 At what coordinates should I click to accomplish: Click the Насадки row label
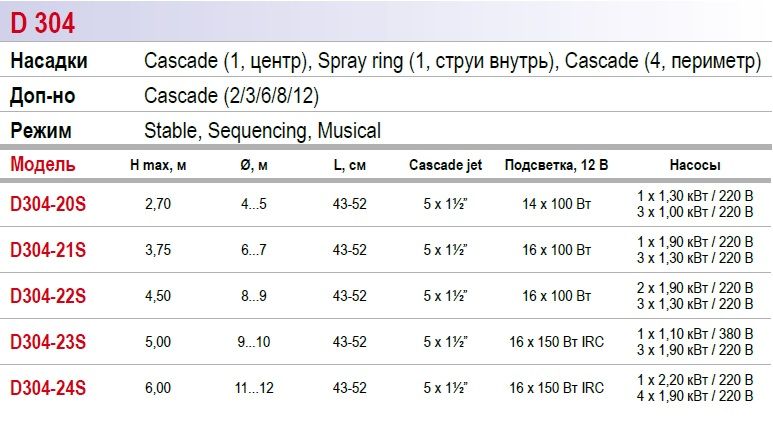coord(49,61)
